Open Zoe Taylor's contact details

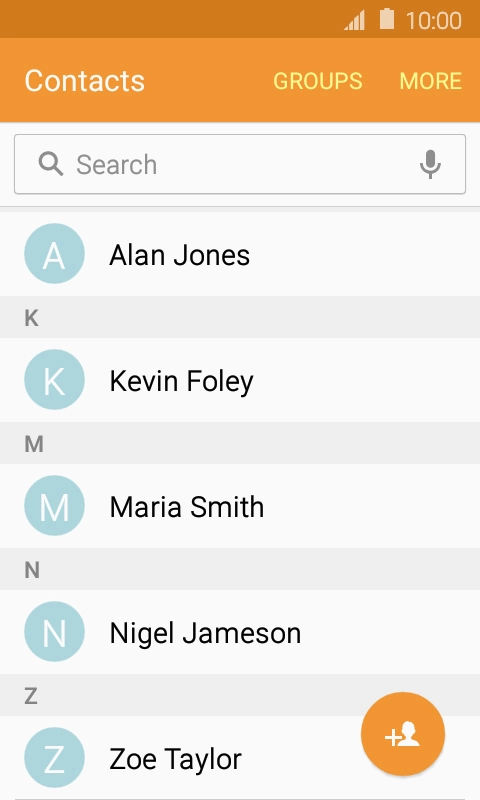(240, 758)
